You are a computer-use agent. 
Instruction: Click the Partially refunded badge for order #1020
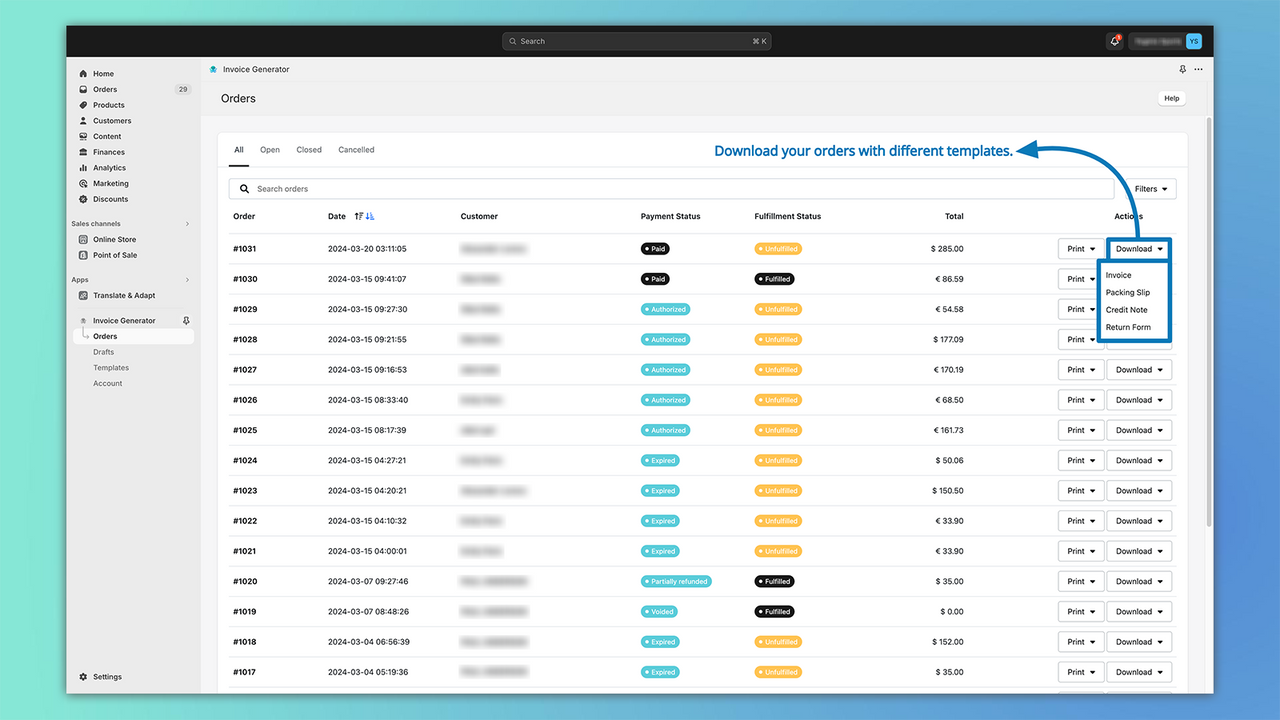676,581
